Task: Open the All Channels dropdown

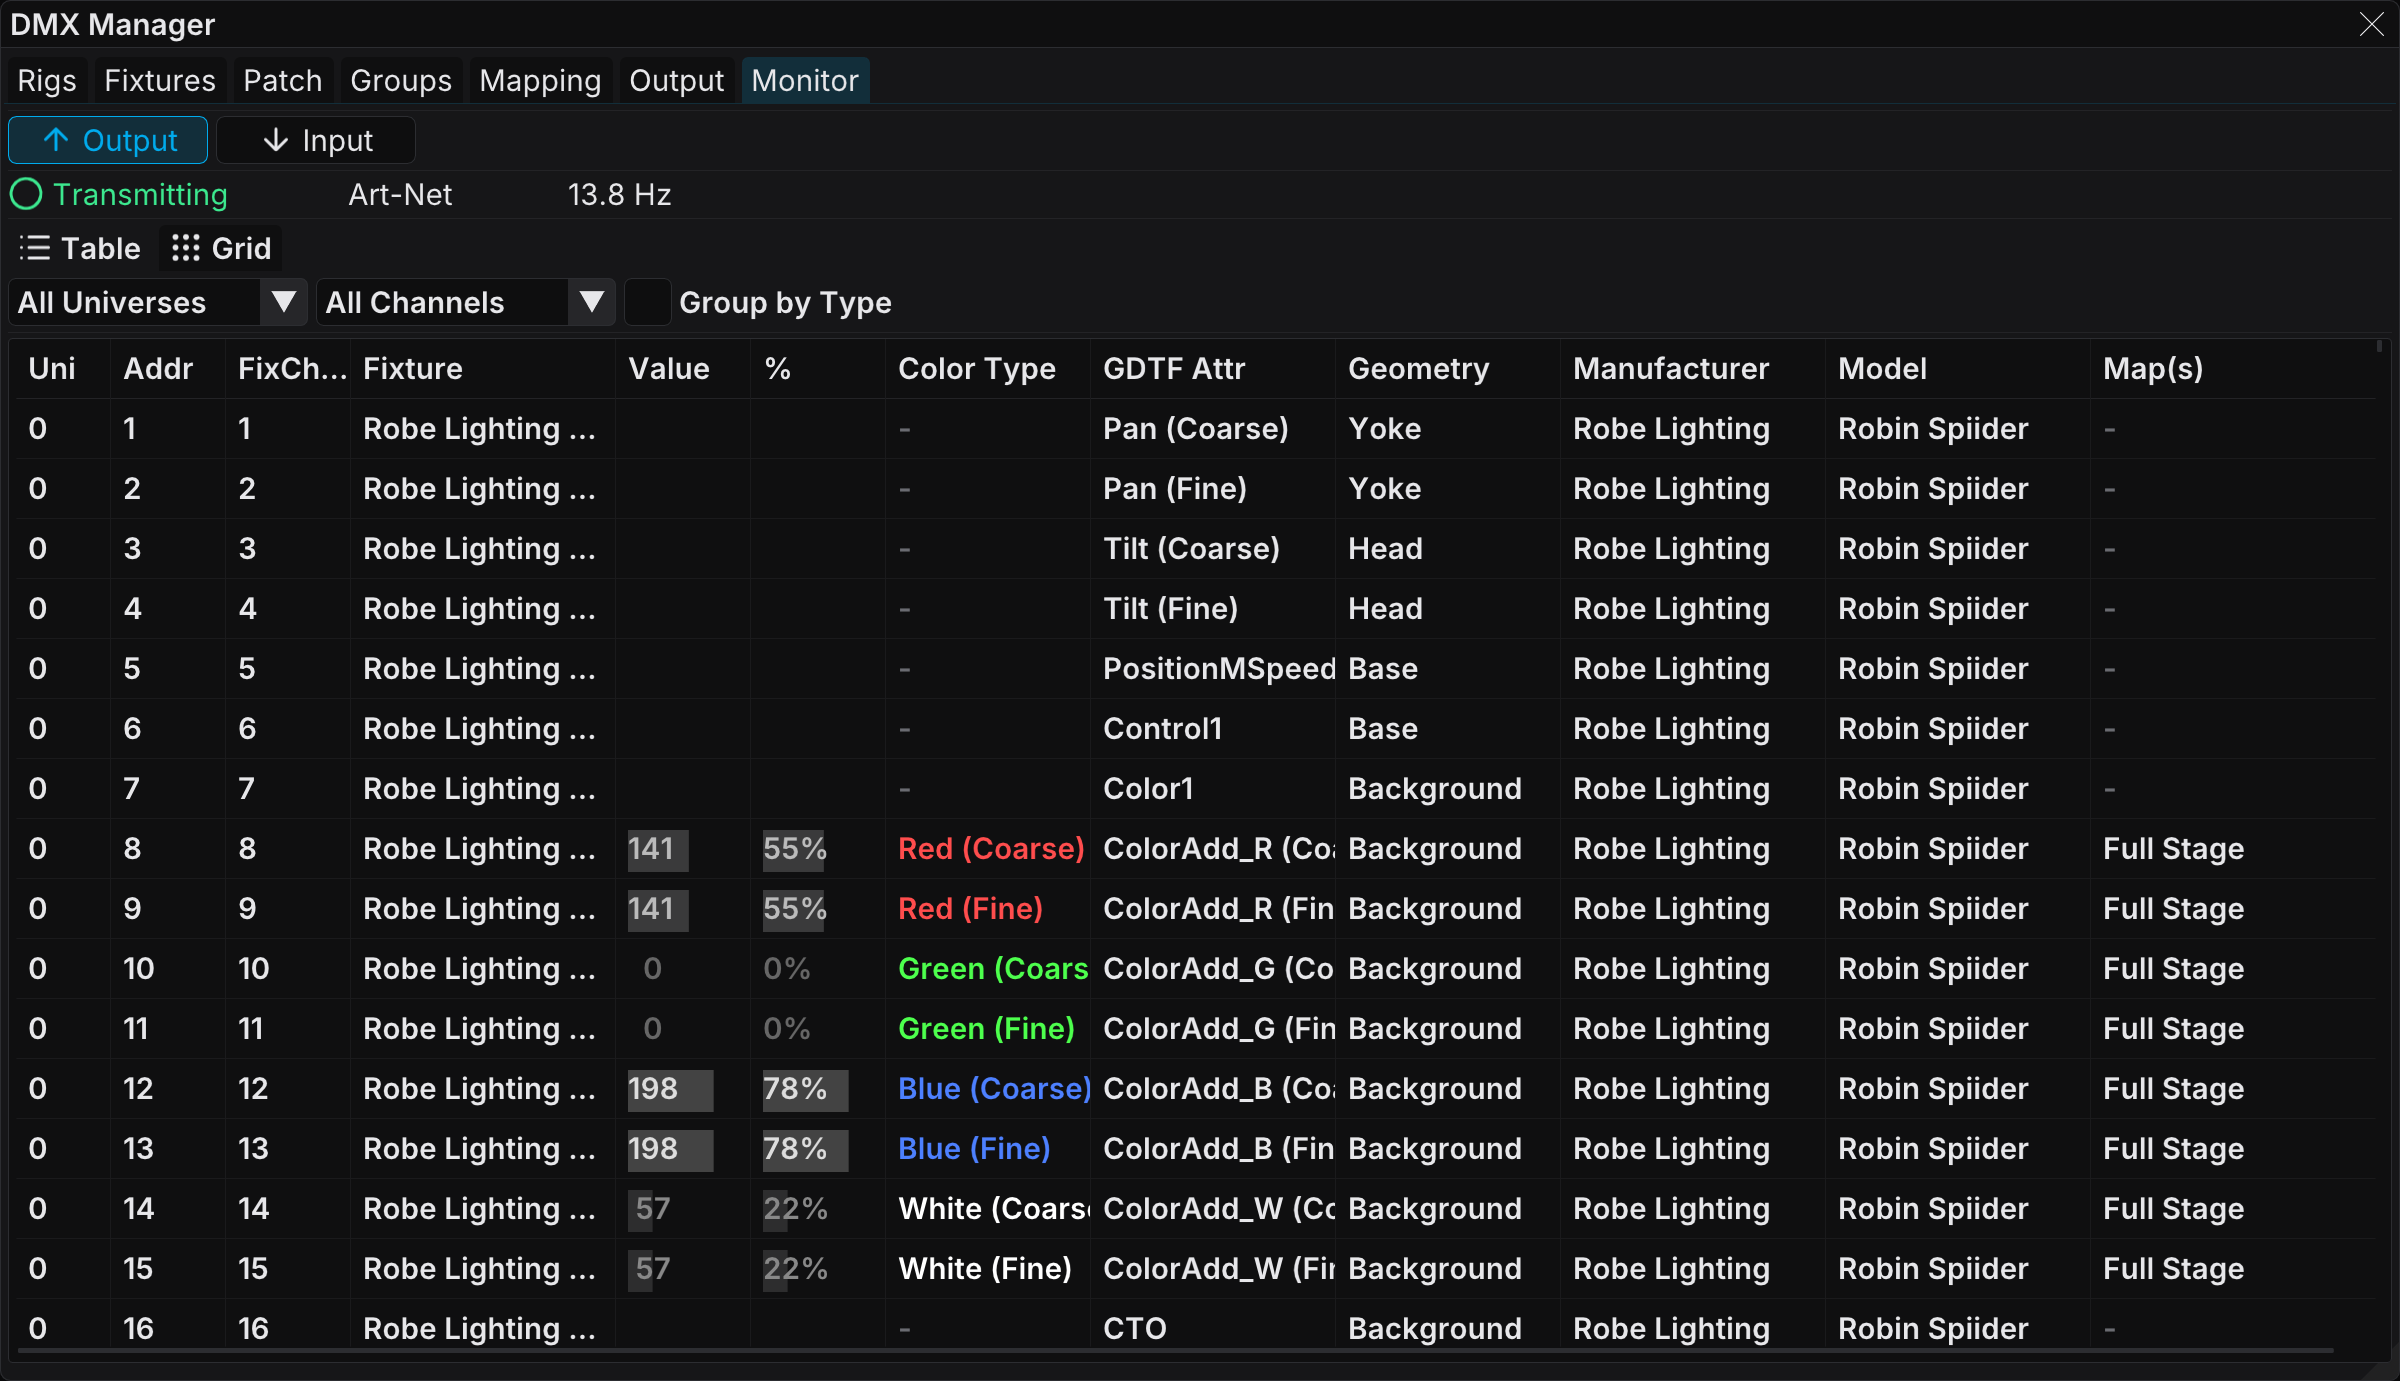Action: [466, 302]
